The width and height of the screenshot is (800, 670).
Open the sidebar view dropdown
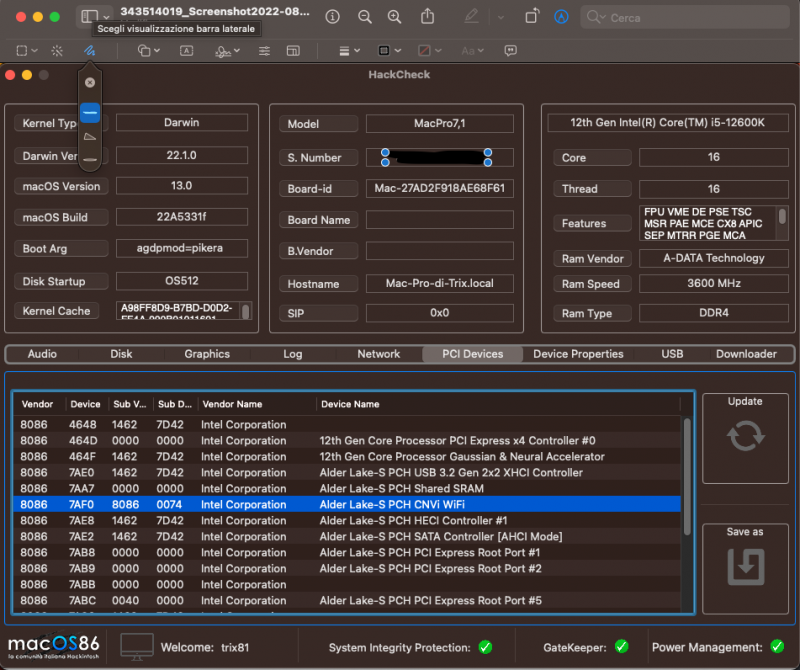[95, 17]
